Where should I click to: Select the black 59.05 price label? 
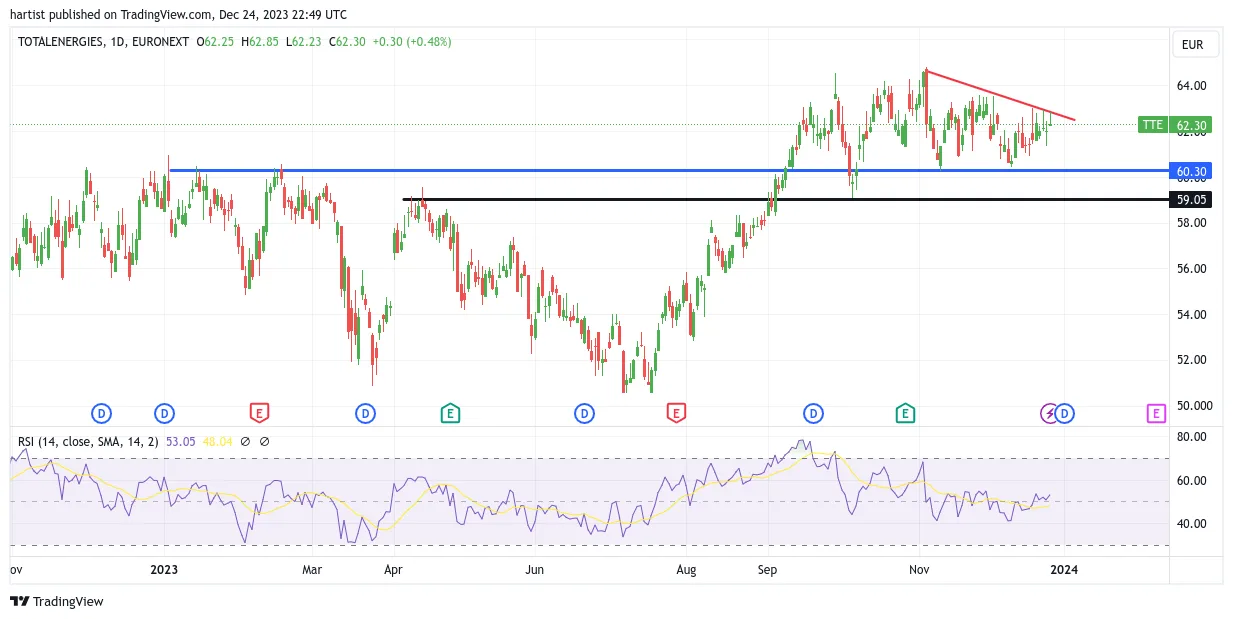[1190, 199]
